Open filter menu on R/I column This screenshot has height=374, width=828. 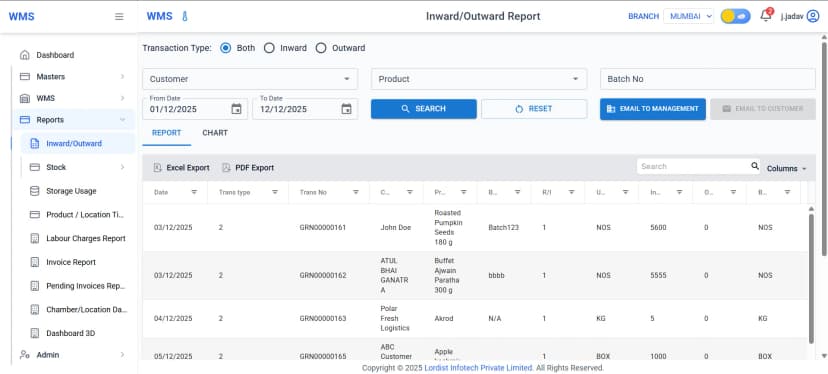coord(571,192)
